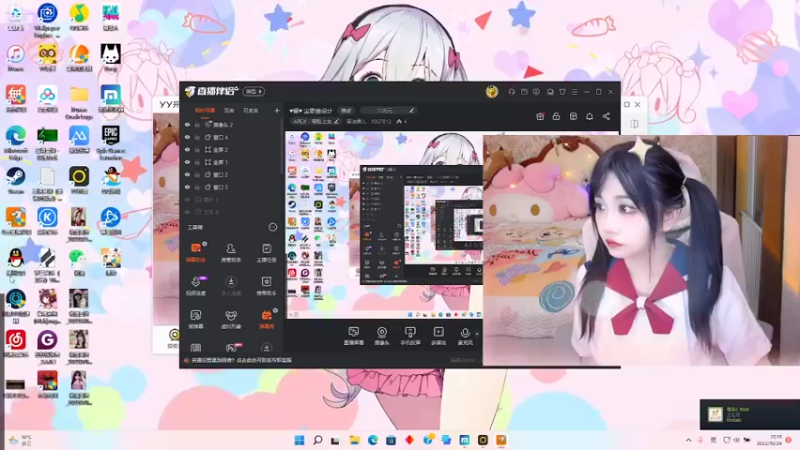Show hidden system tray icons chevron
This screenshot has width=800, height=450.
[688, 440]
